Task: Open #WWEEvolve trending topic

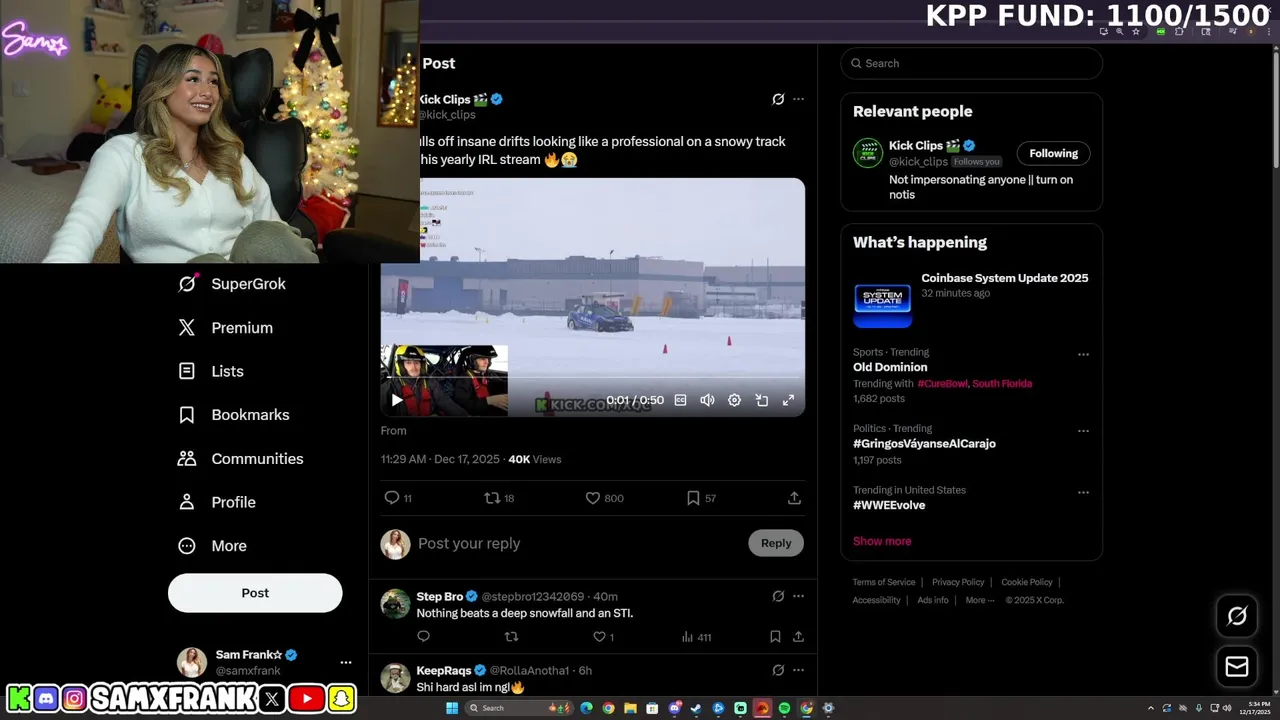Action: 889,505
